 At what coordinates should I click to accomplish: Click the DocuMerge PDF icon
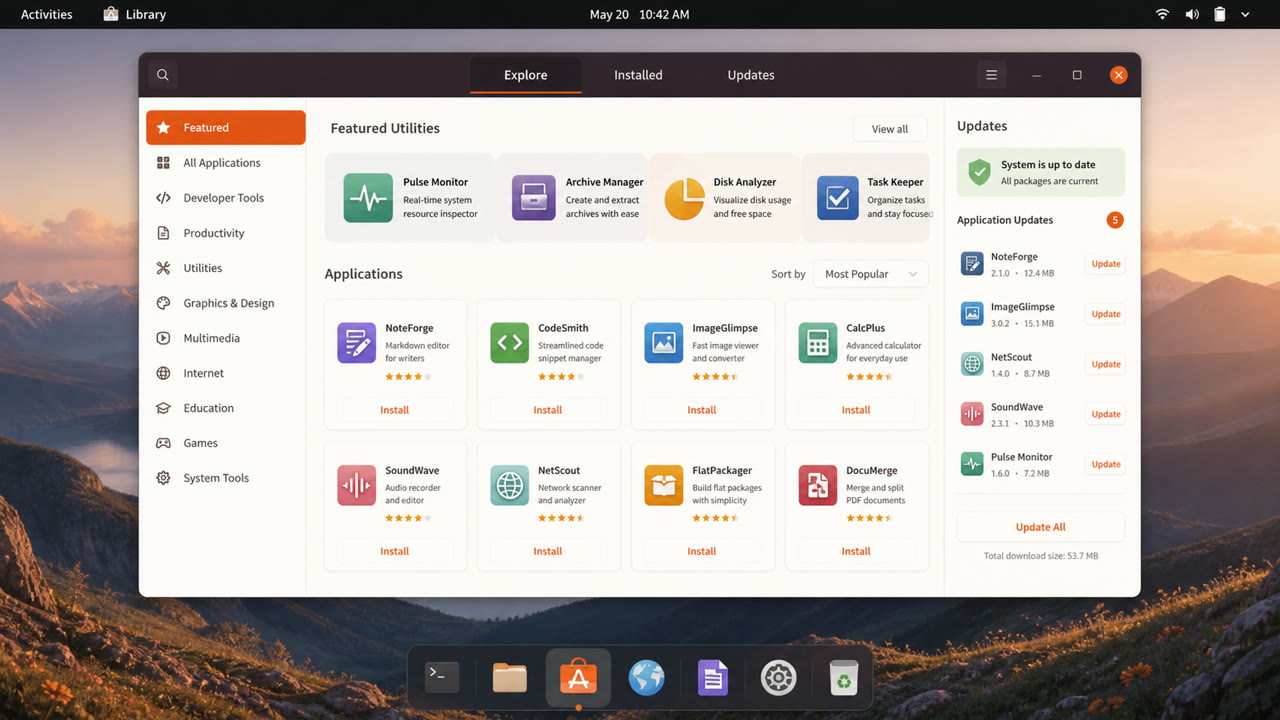click(818, 485)
